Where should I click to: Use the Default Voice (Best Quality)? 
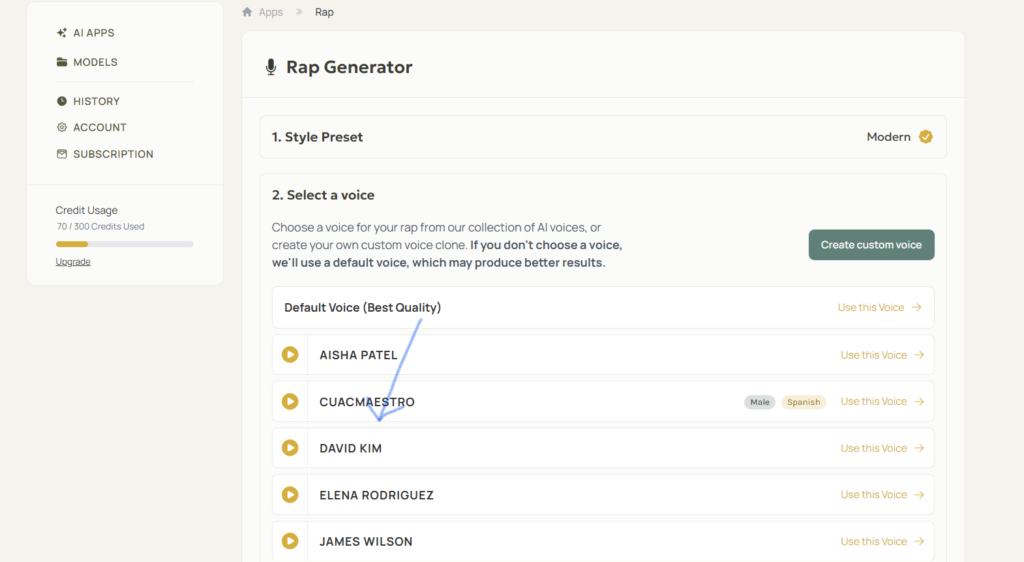click(880, 307)
